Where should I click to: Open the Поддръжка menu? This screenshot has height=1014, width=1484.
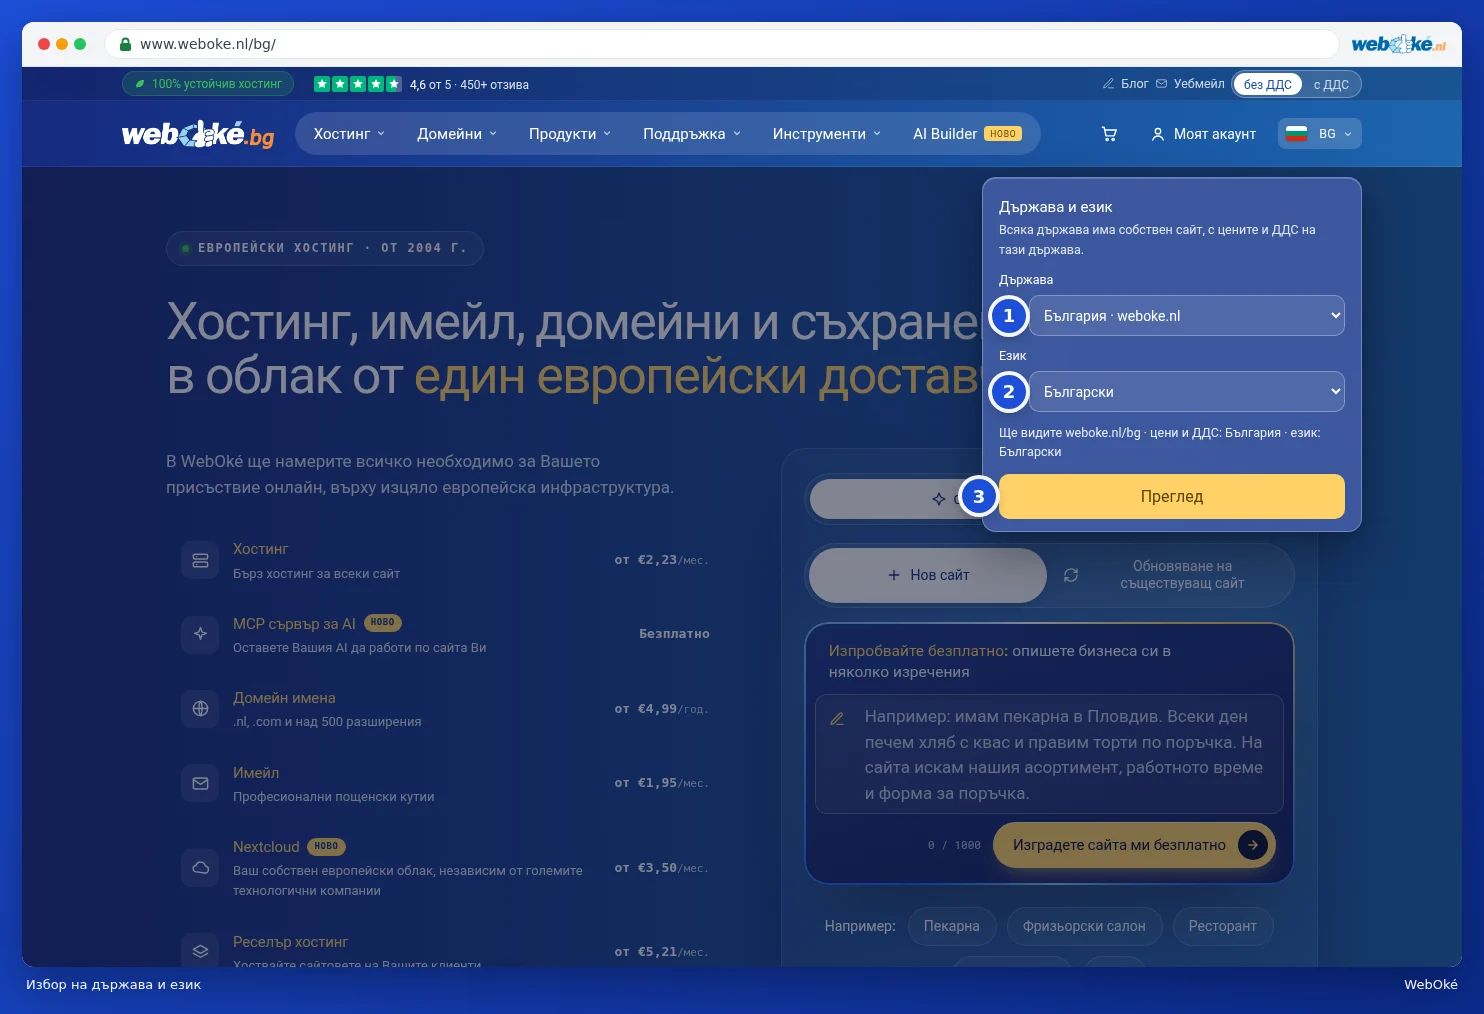coord(692,134)
